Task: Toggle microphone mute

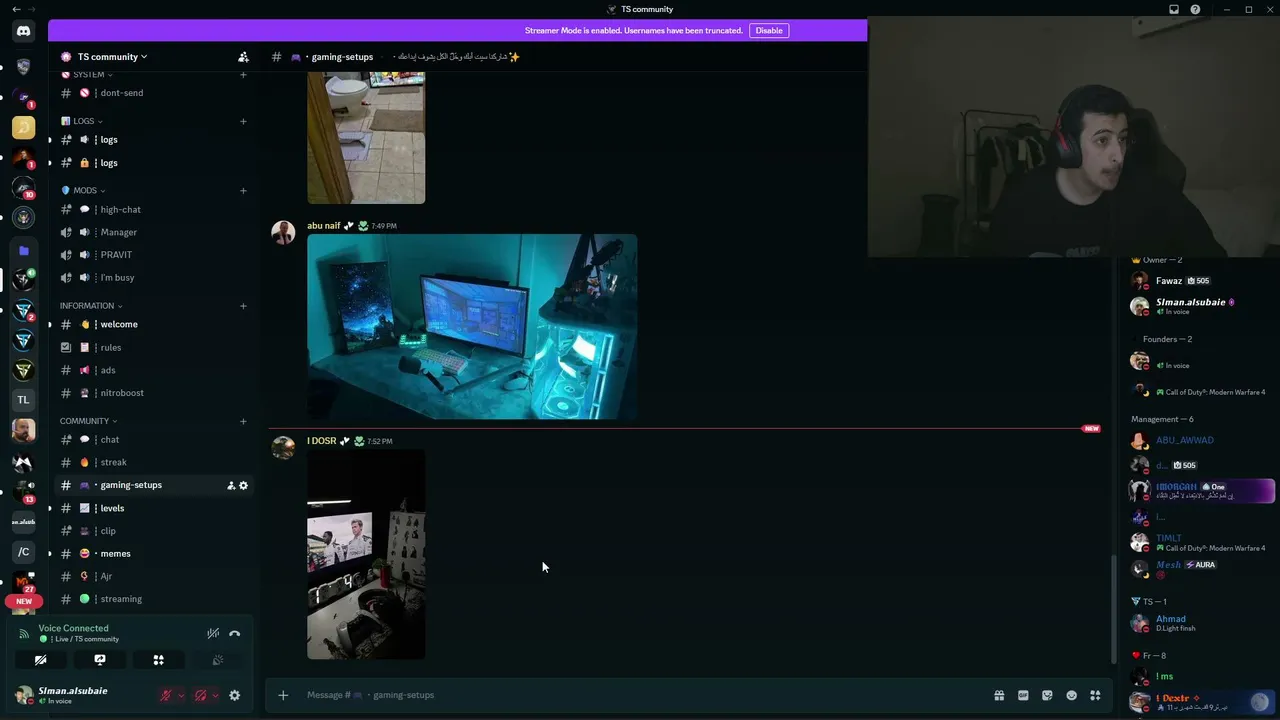Action: [166, 695]
